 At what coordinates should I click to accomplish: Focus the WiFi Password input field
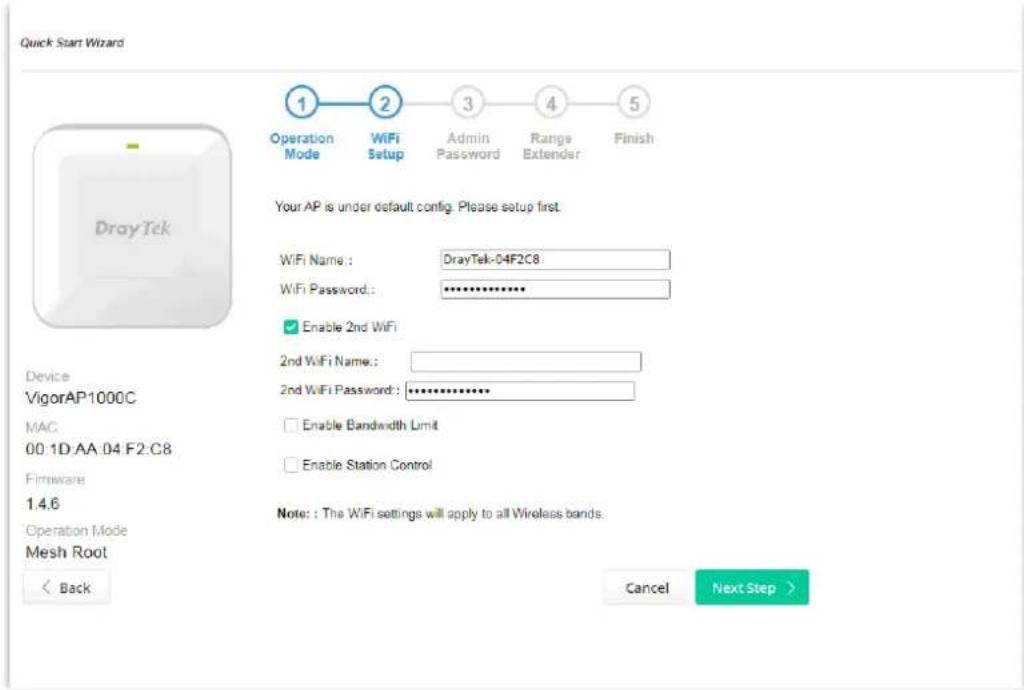tap(555, 289)
